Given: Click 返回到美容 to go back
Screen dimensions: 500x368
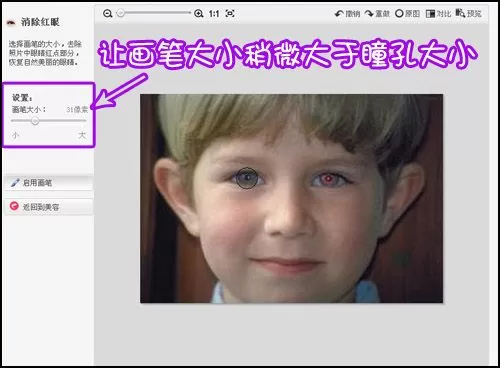Looking at the screenshot, I should 48,207.
